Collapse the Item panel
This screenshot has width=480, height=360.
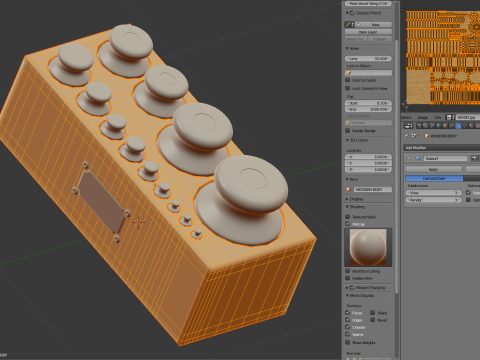tap(347, 179)
